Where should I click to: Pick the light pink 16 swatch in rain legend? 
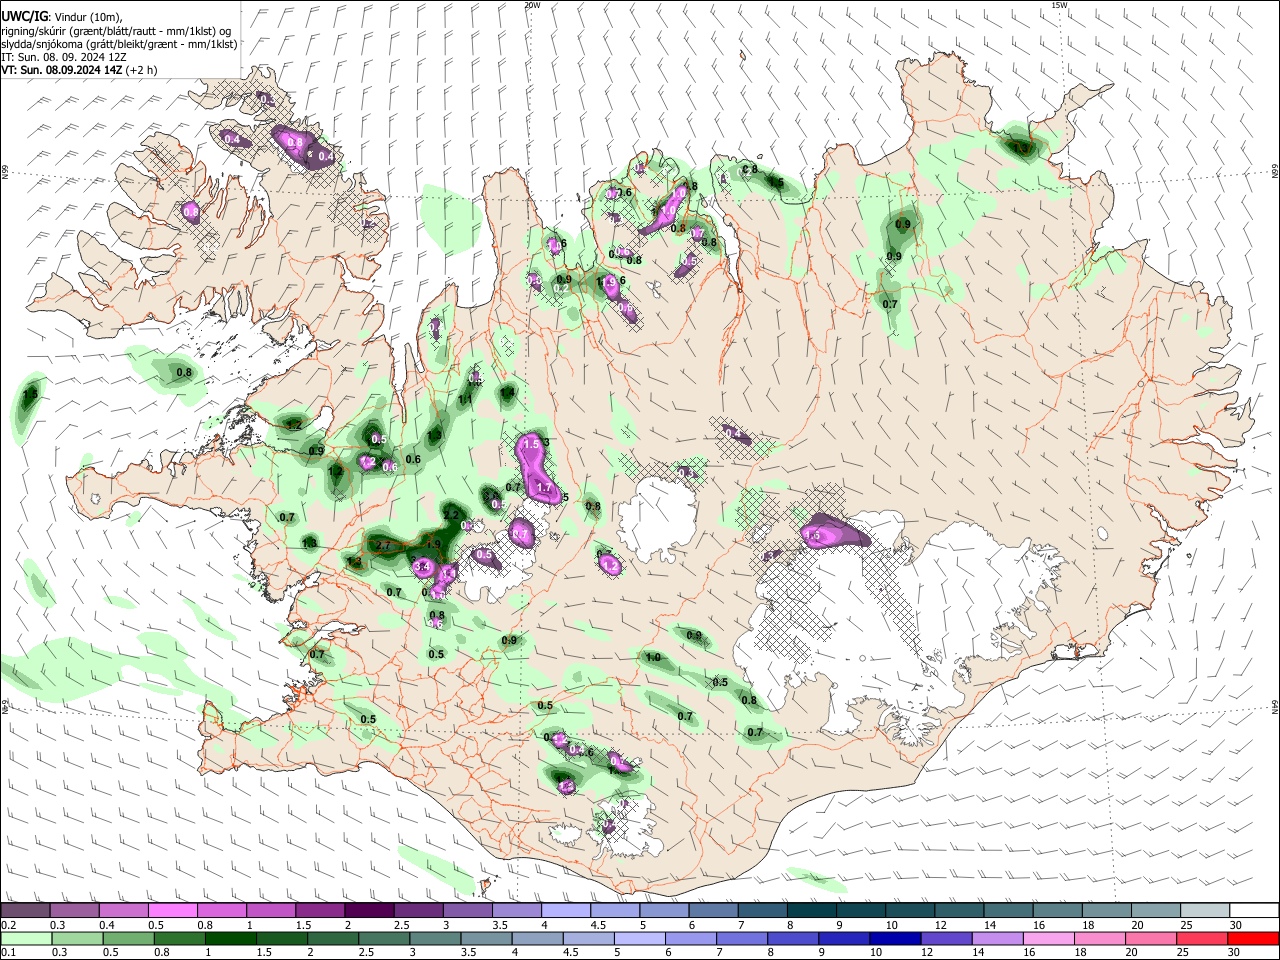pos(1049,939)
